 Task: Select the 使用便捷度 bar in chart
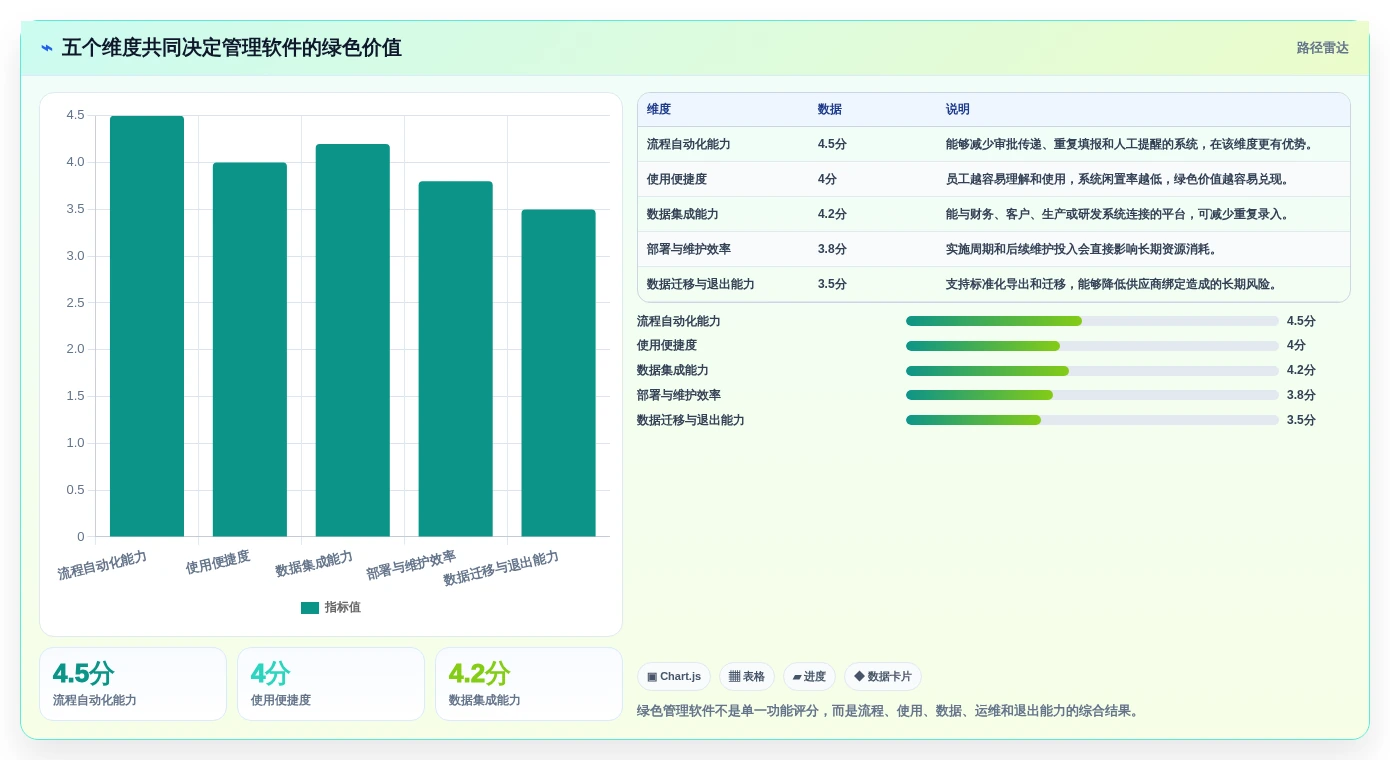250,350
